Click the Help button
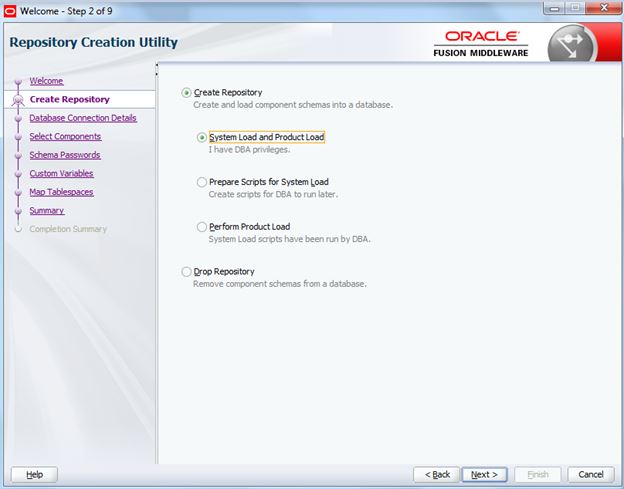 pyautogui.click(x=34, y=475)
